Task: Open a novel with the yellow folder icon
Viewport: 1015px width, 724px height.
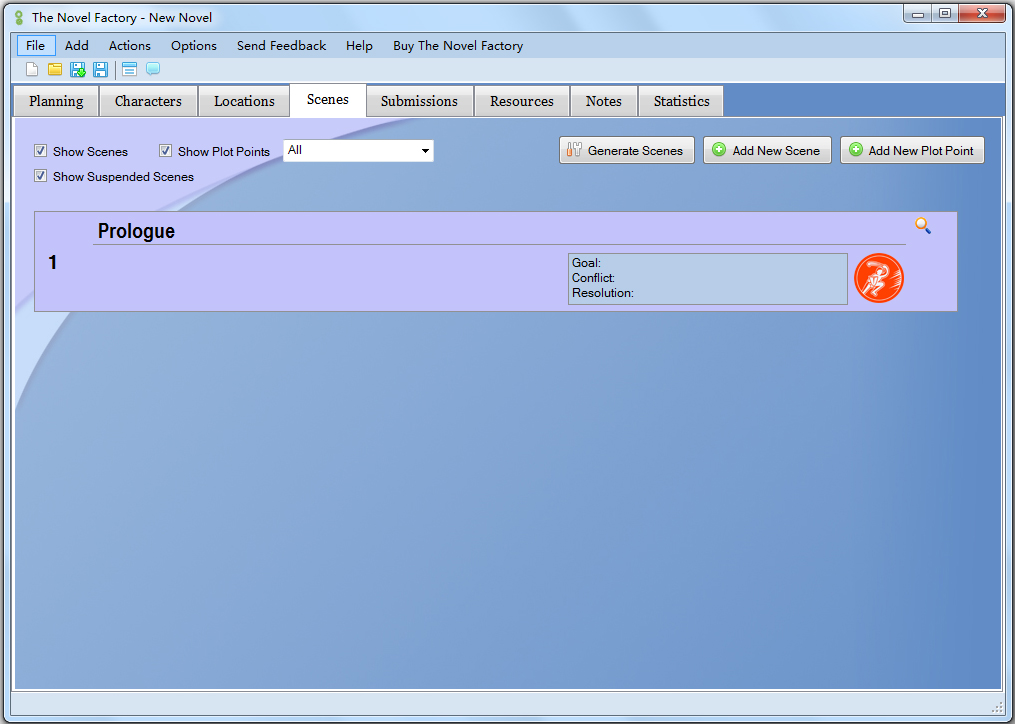Action: 55,69
